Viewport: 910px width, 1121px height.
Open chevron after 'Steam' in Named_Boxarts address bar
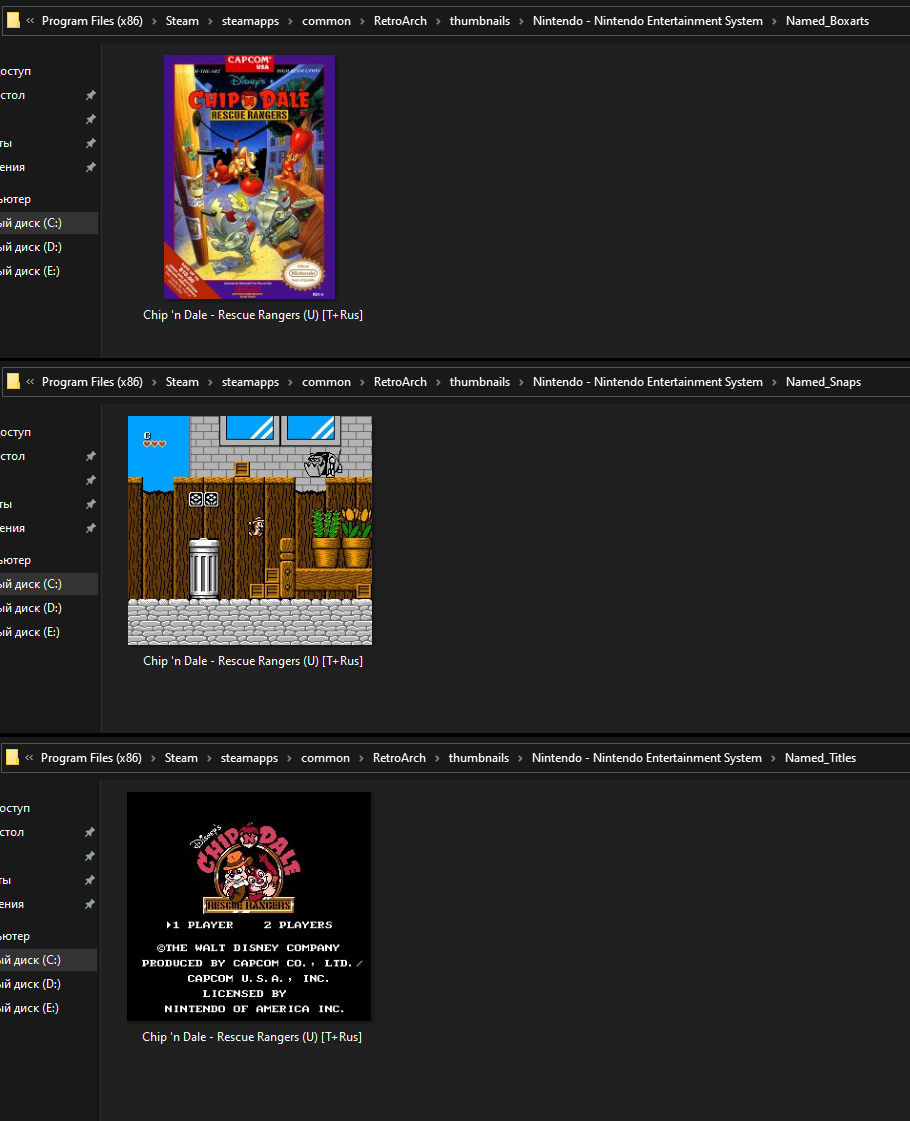pos(210,21)
